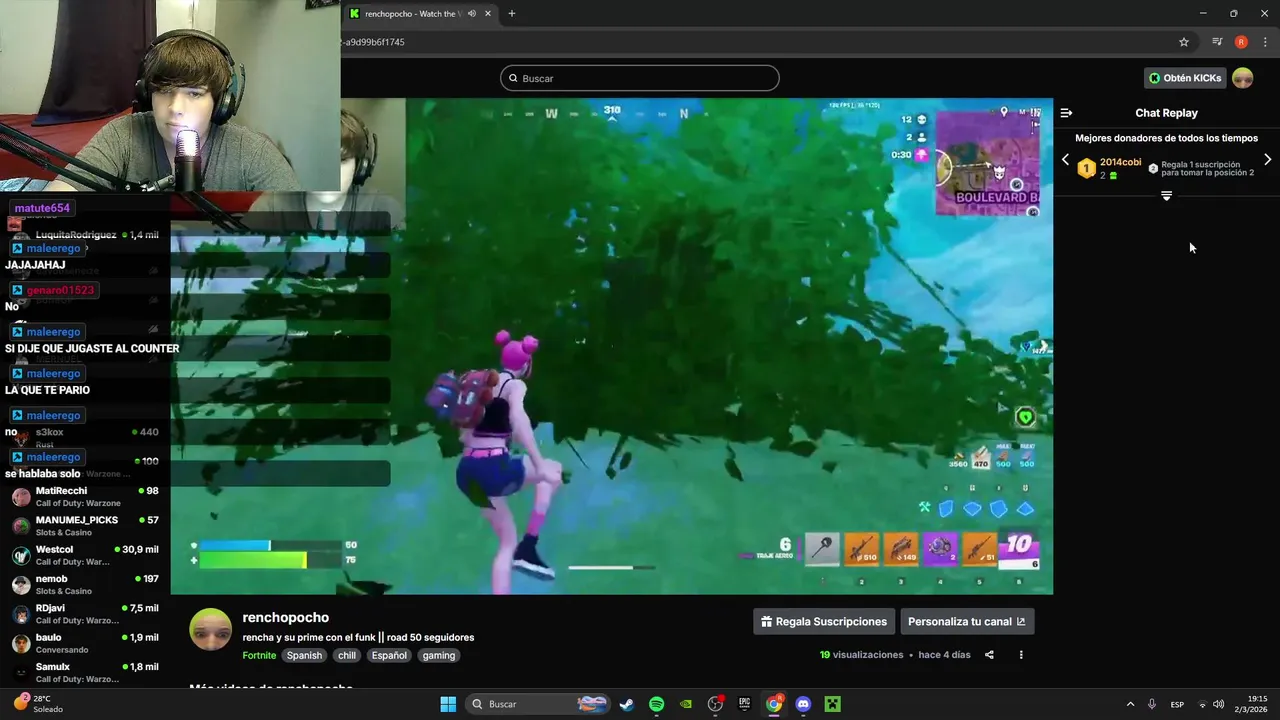The image size is (1280, 720).
Task: Open Discord from the taskbar
Action: coord(803,704)
